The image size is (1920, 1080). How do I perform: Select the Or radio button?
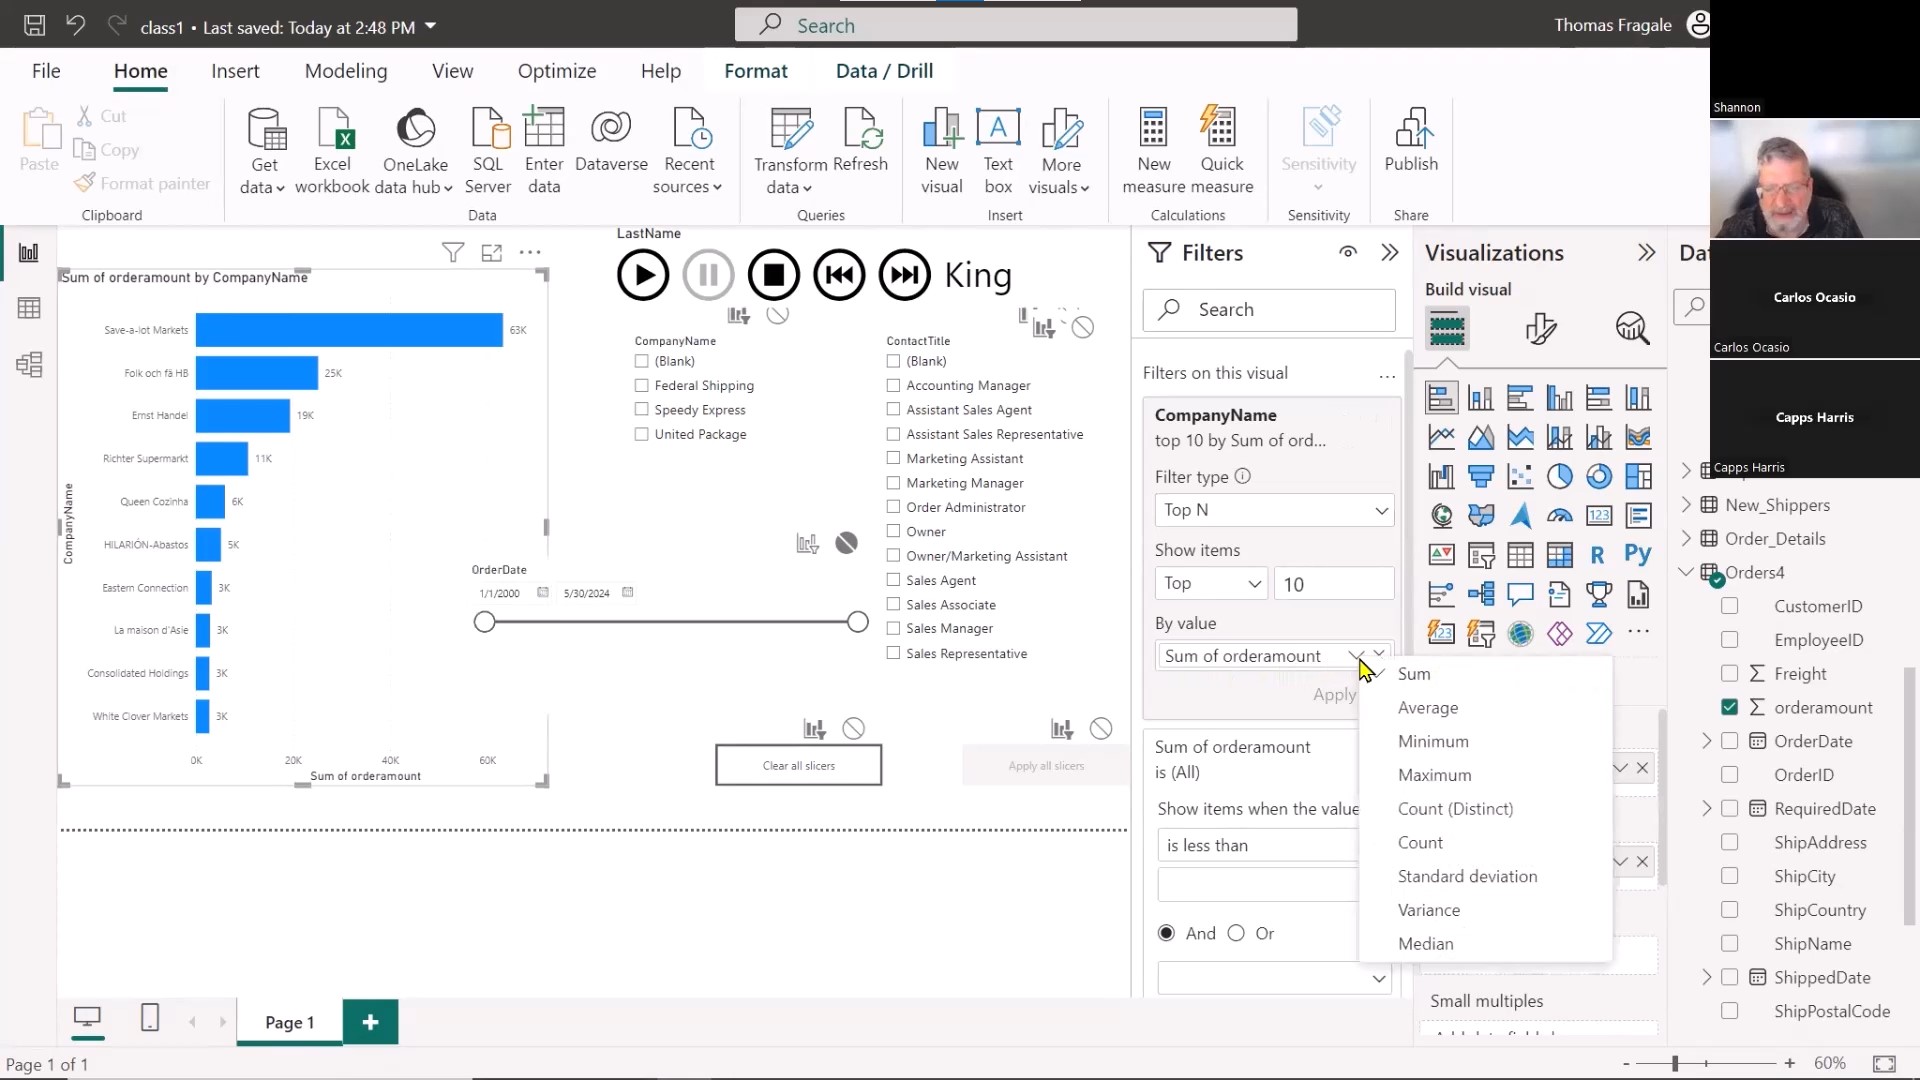coord(1237,932)
